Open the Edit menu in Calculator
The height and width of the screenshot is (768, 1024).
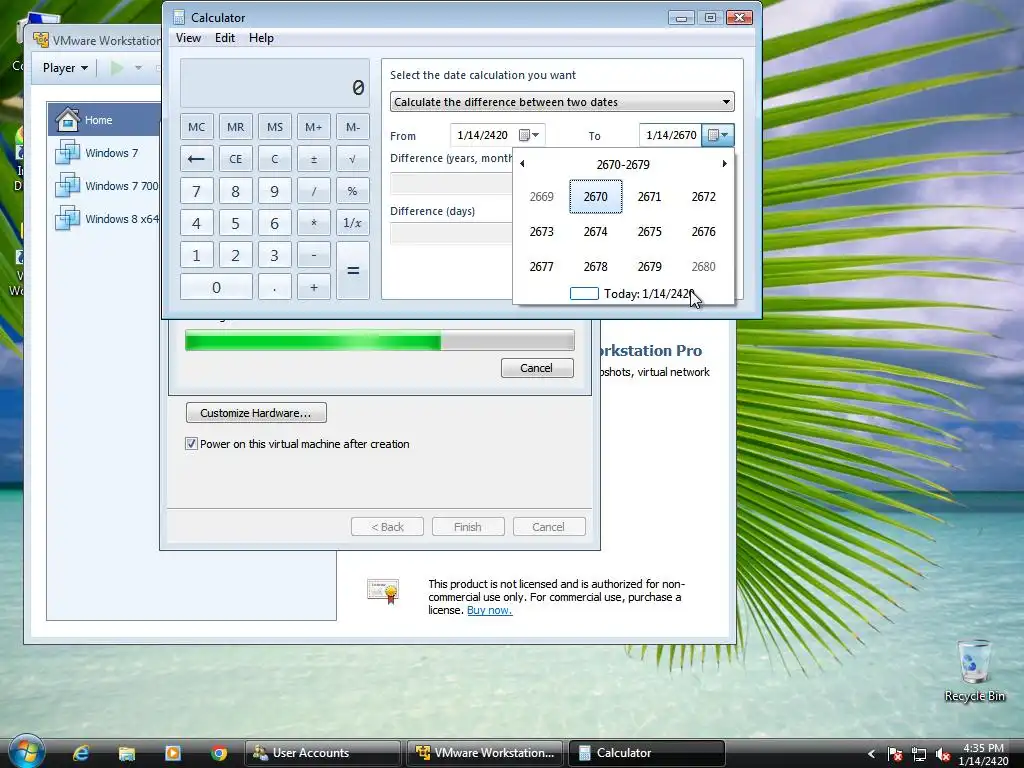coord(225,38)
